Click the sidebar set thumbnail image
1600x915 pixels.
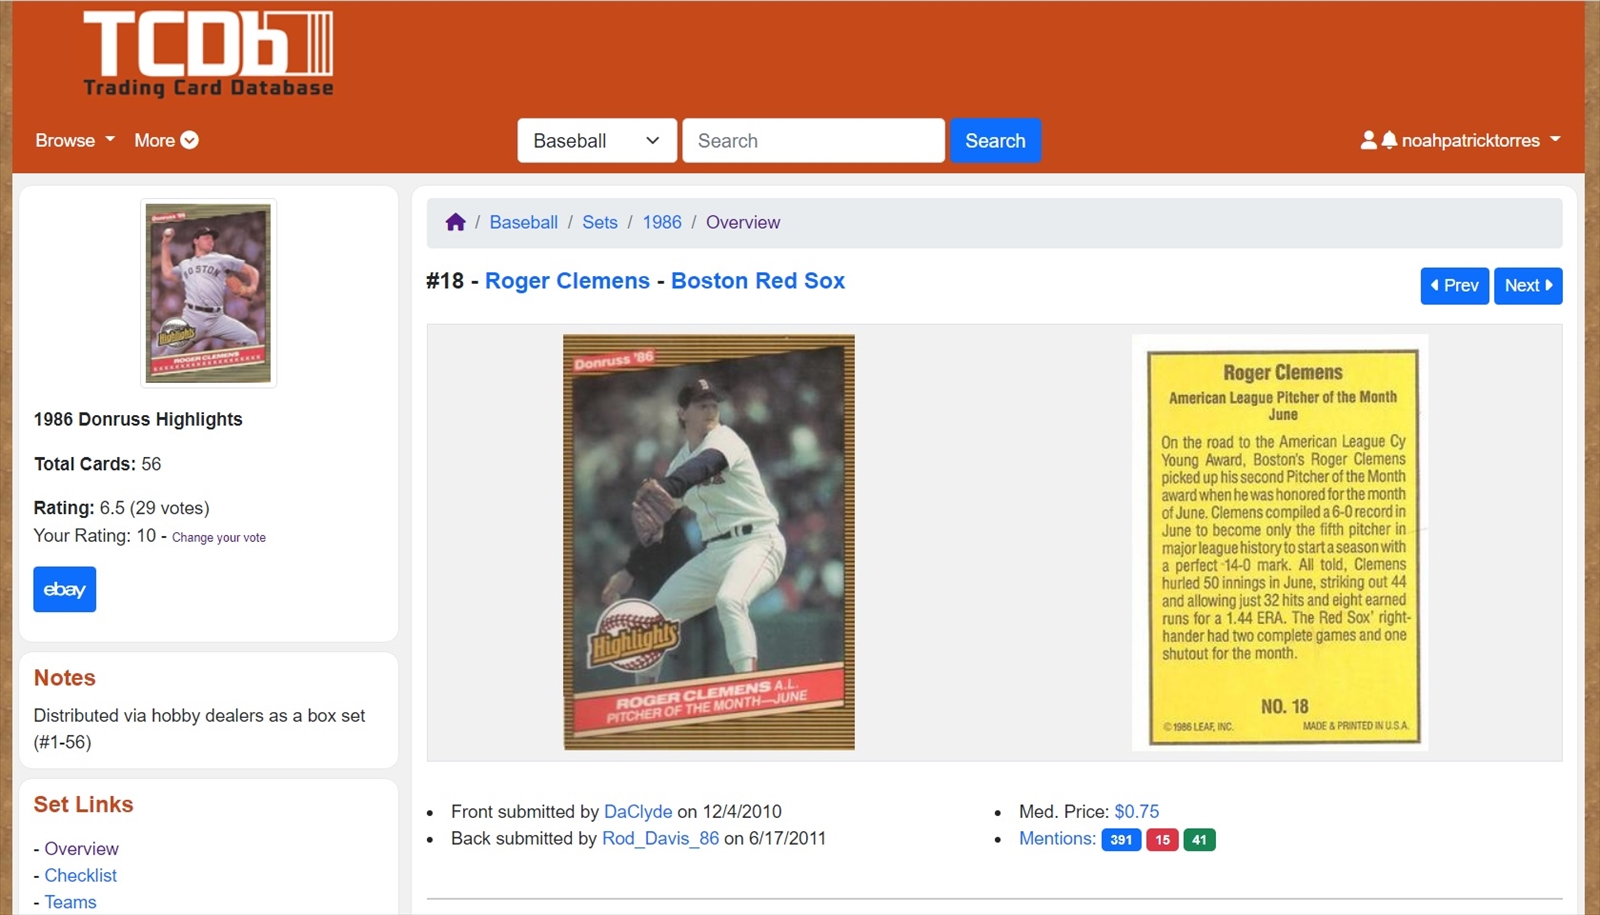(x=208, y=293)
